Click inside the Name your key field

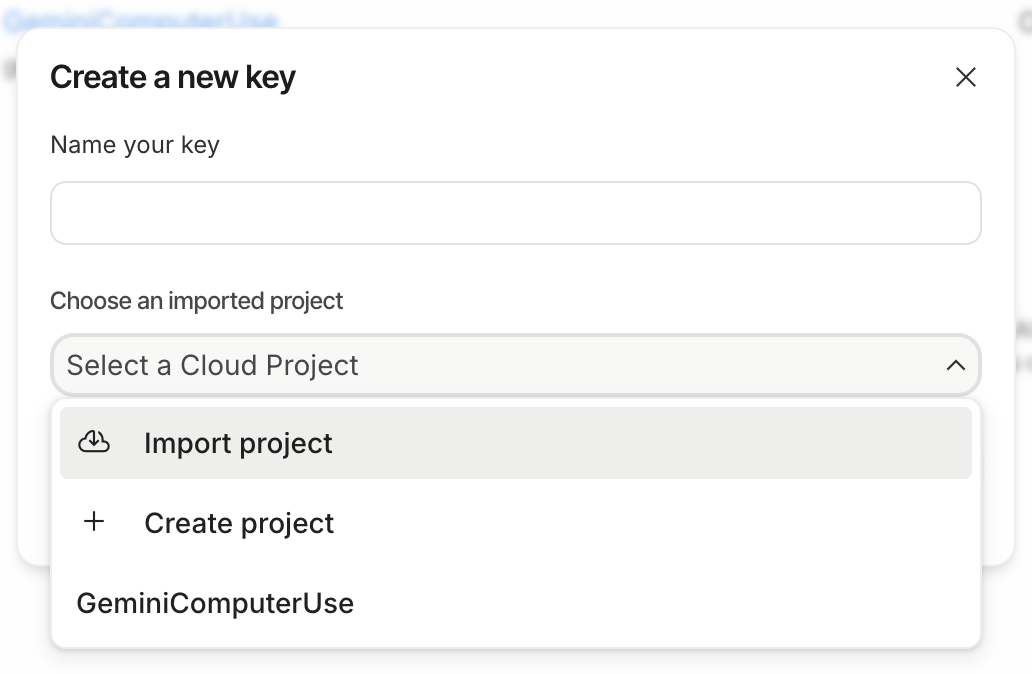click(x=516, y=213)
